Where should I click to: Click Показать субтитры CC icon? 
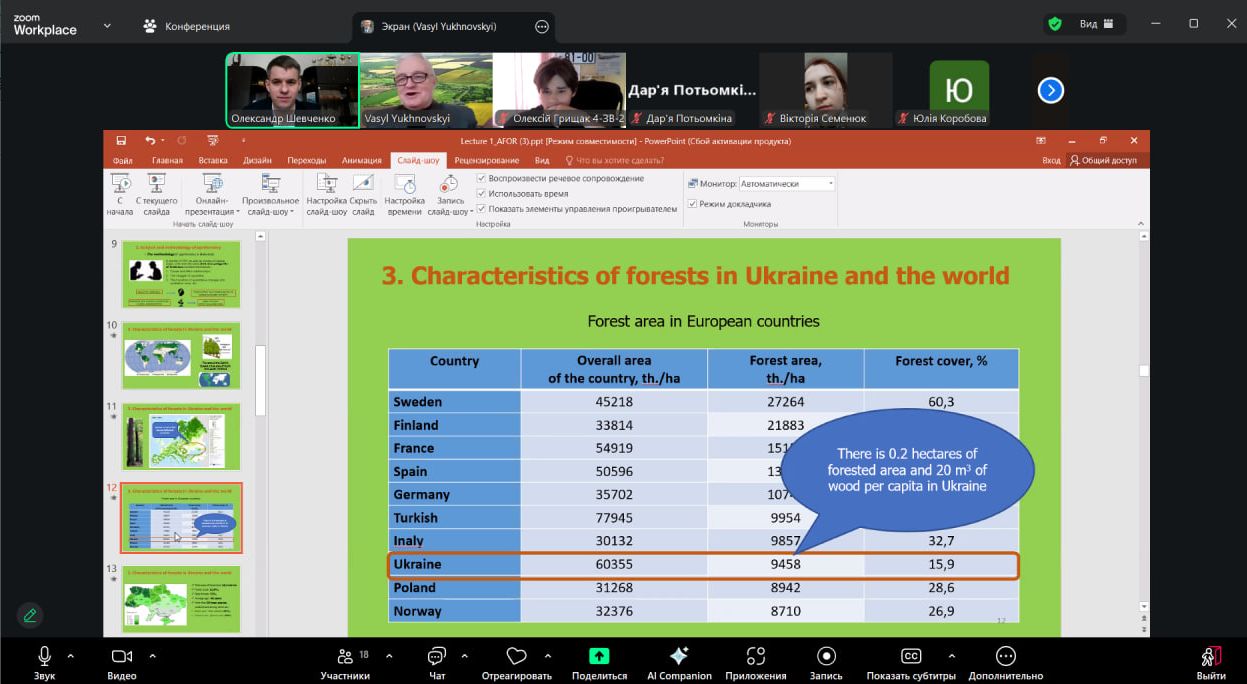click(x=911, y=656)
